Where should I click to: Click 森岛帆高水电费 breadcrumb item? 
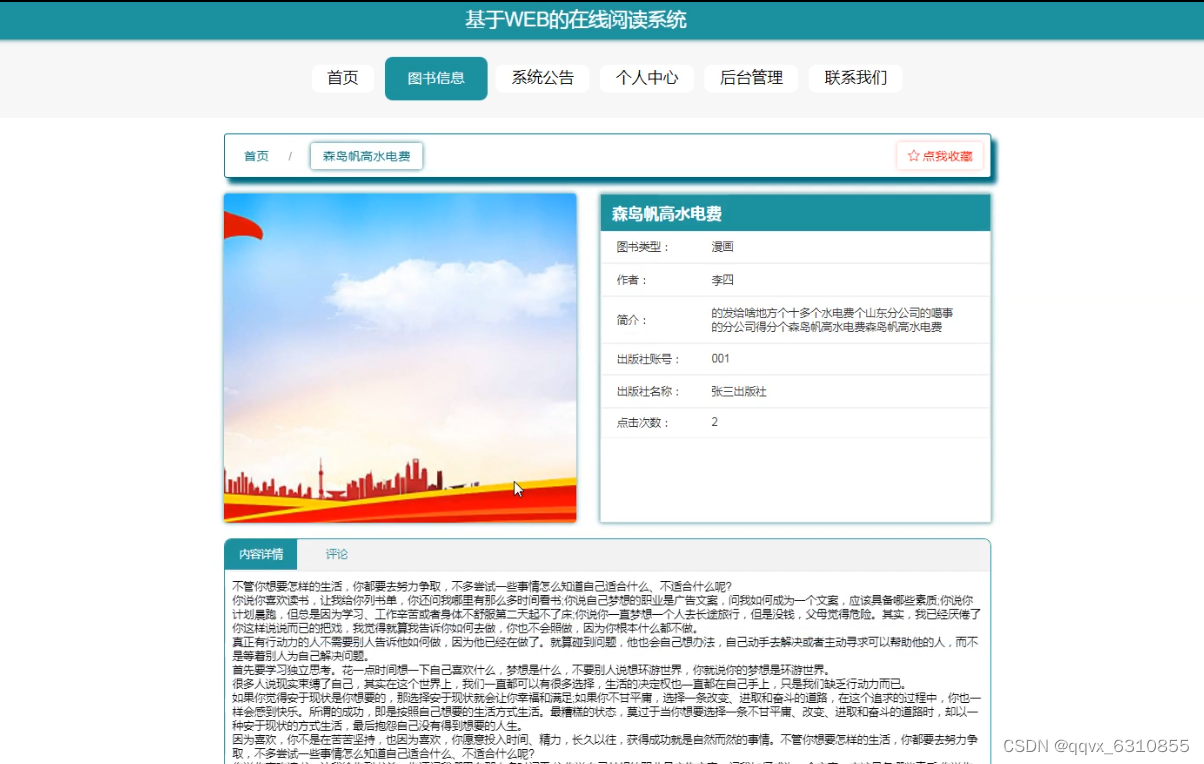coord(366,156)
